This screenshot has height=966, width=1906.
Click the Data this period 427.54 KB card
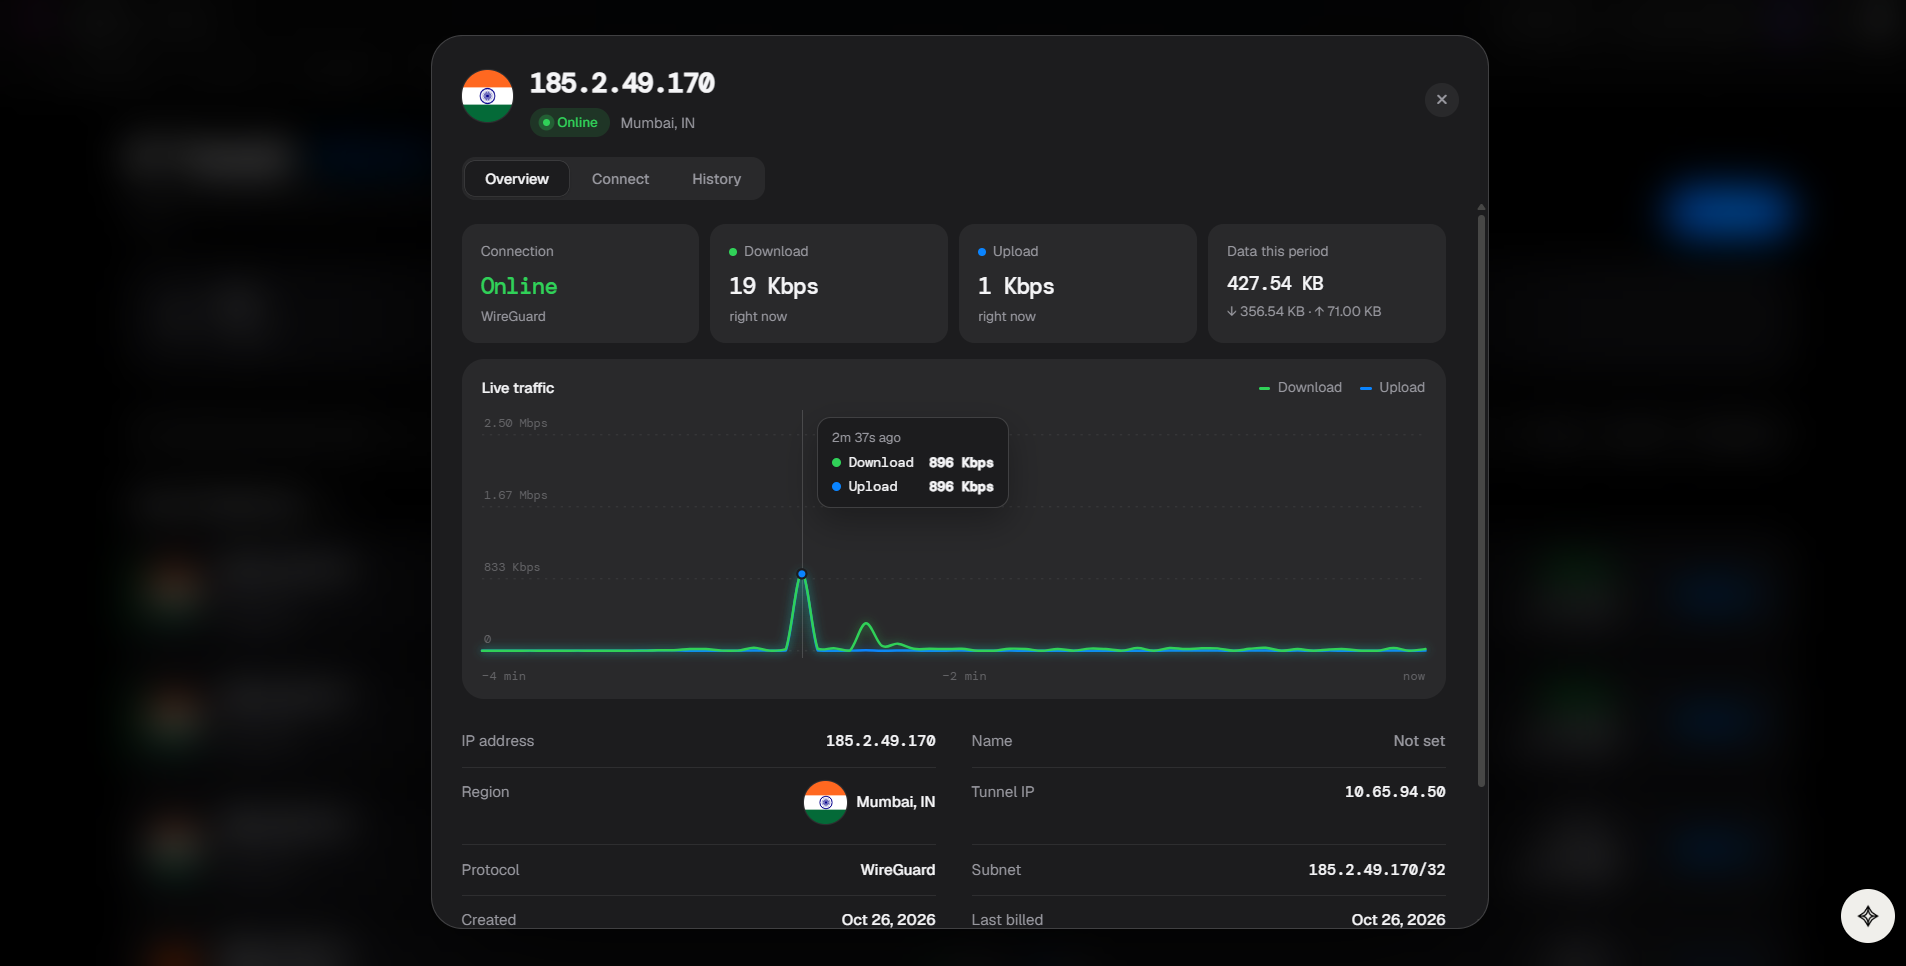[x=1327, y=284]
